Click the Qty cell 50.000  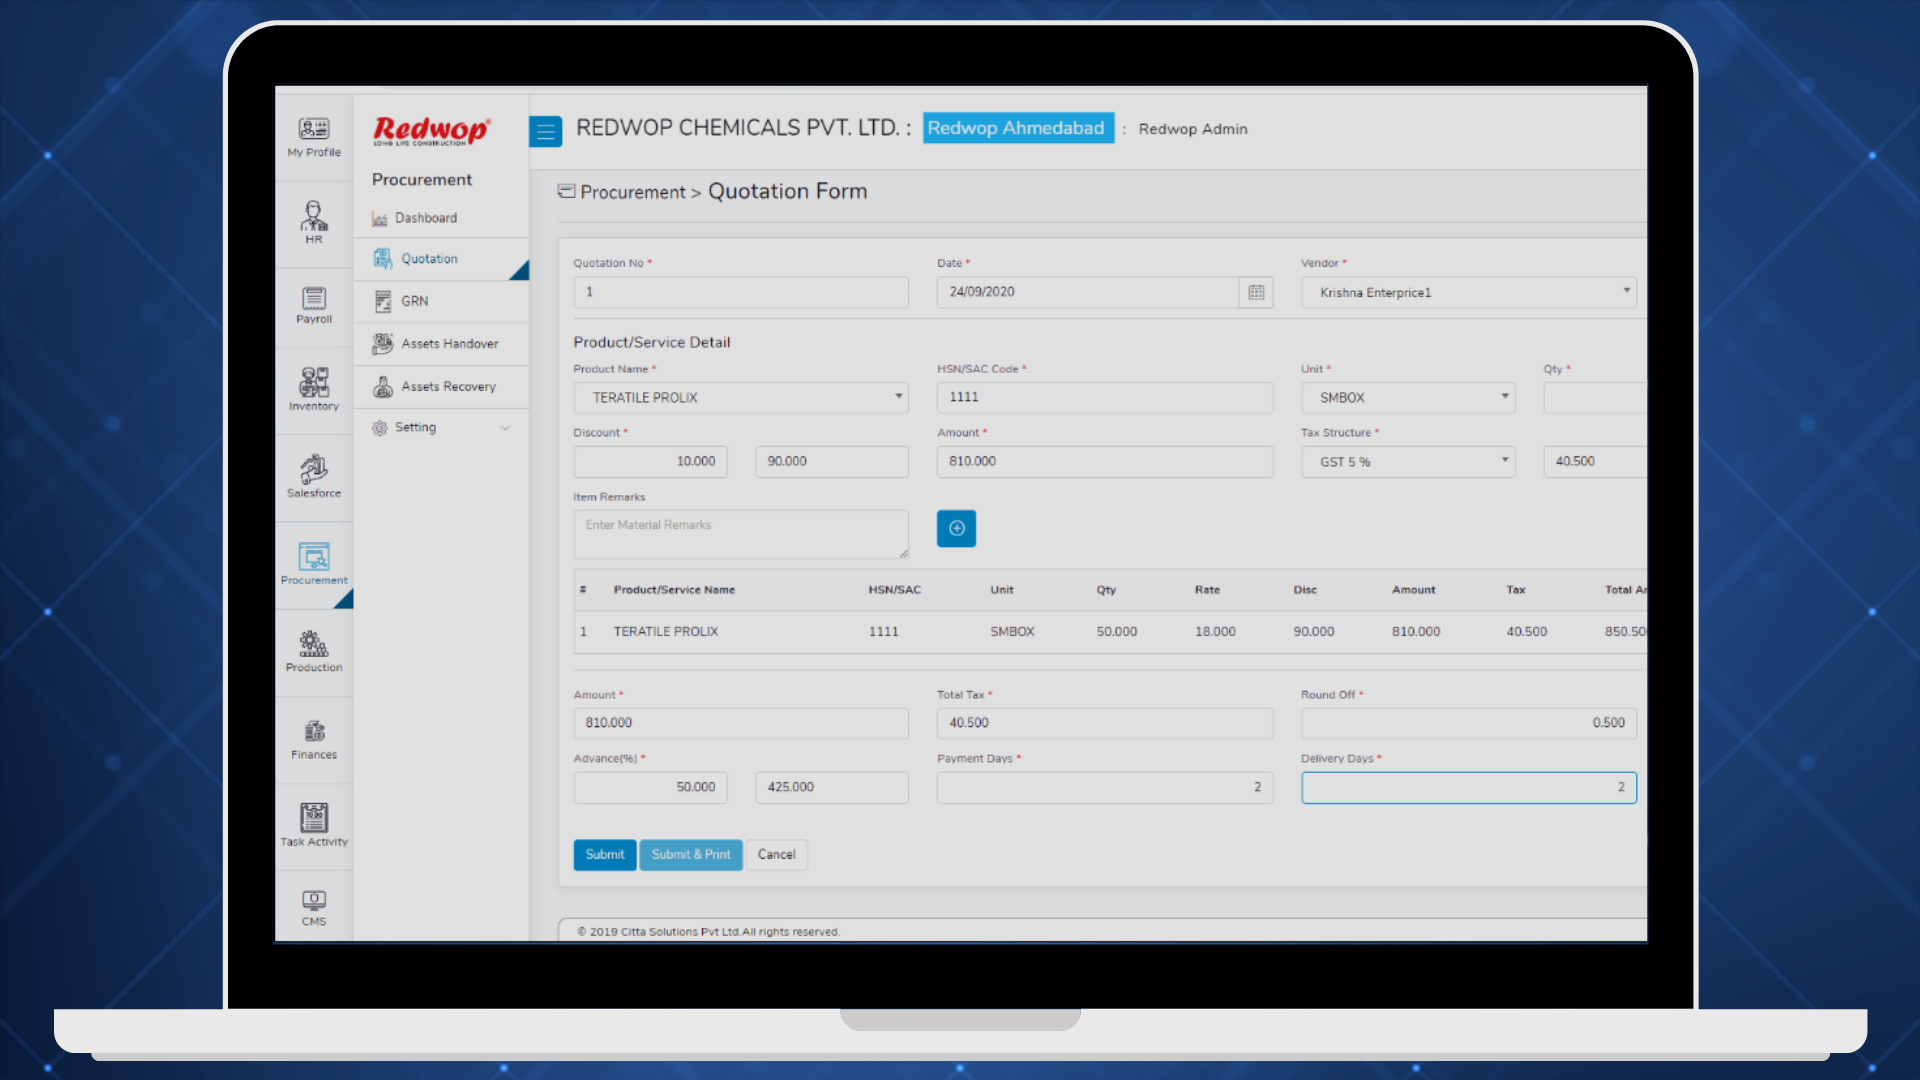pyautogui.click(x=1117, y=632)
